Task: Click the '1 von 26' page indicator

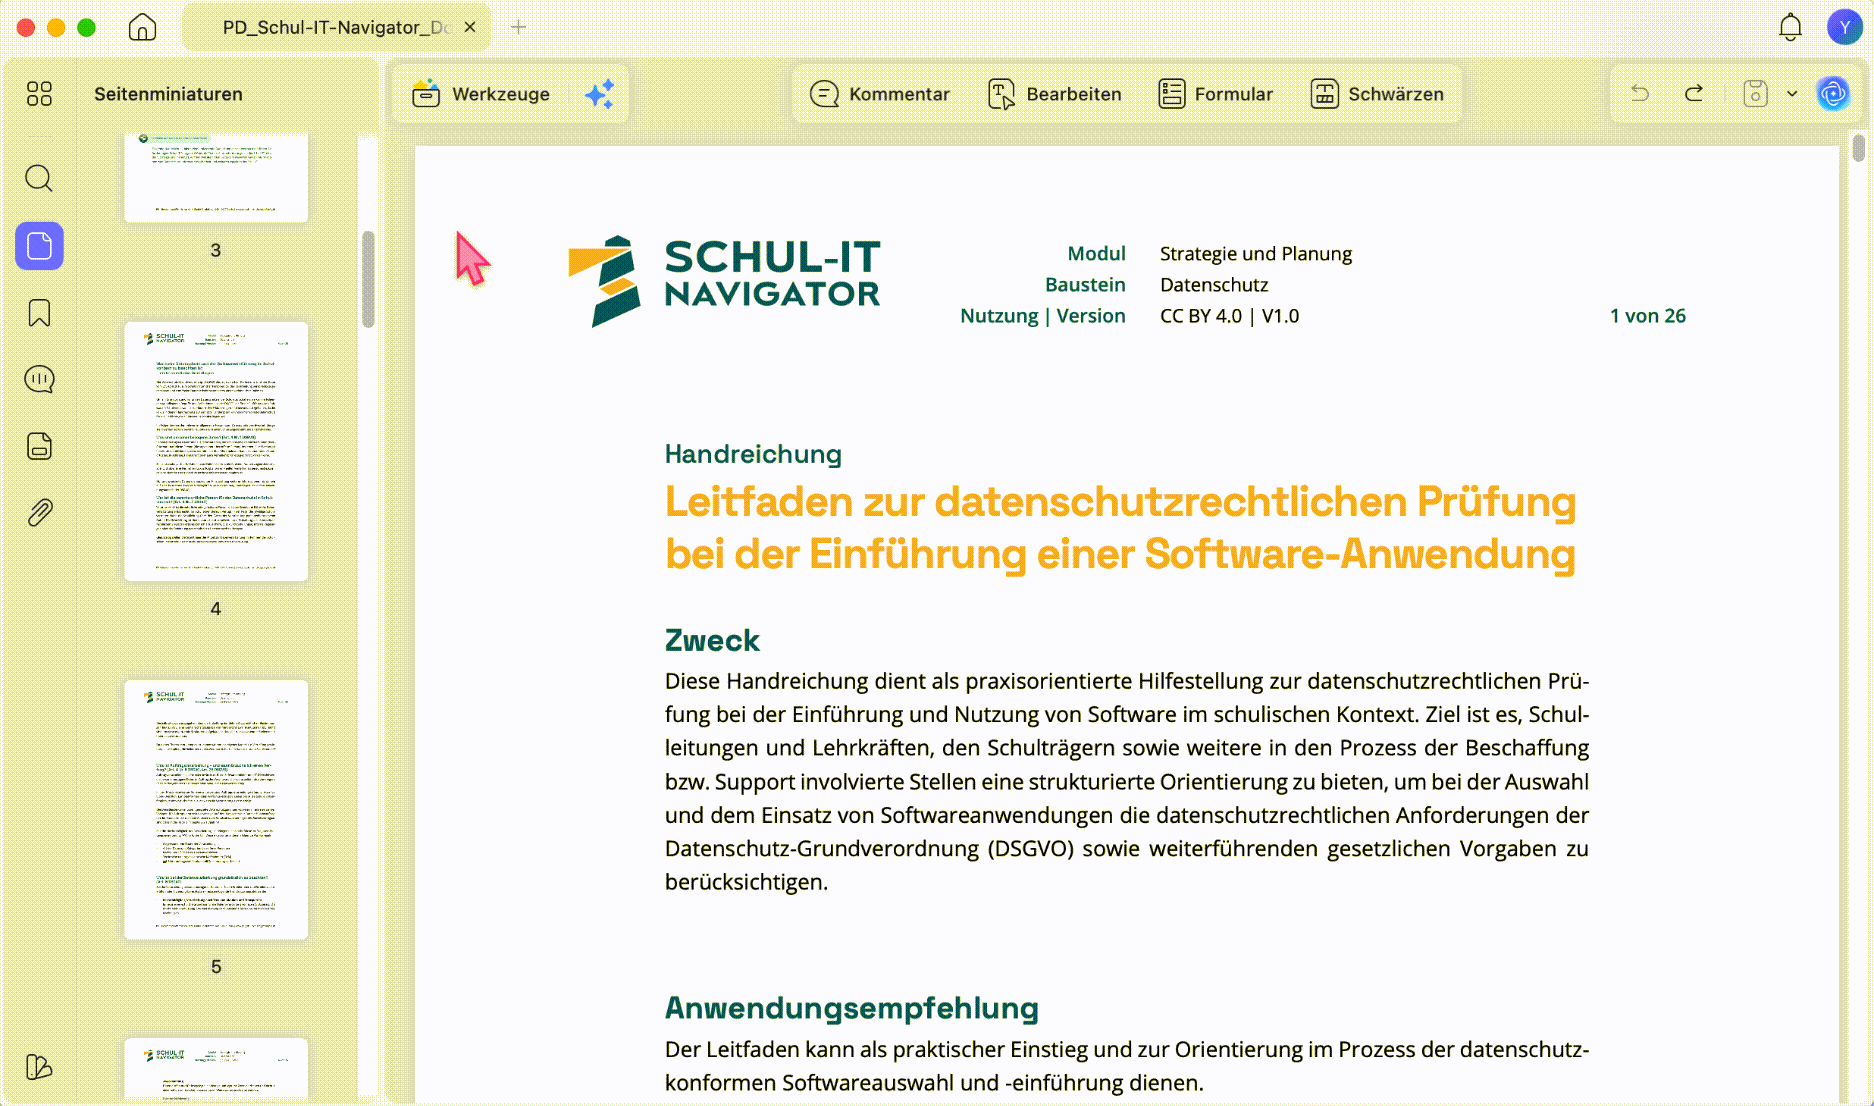Action: (1647, 316)
